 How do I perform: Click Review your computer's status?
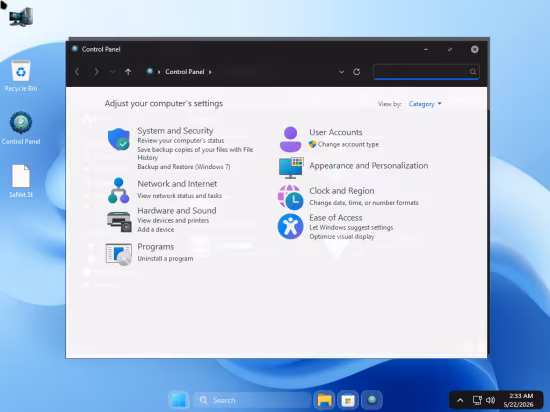pos(181,141)
